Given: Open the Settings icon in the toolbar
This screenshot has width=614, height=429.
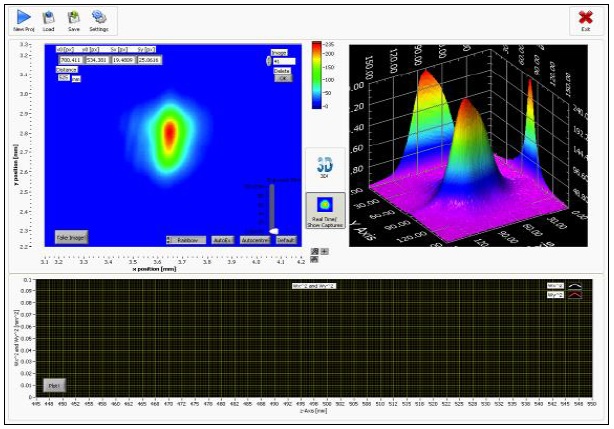Looking at the screenshot, I should pos(99,20).
